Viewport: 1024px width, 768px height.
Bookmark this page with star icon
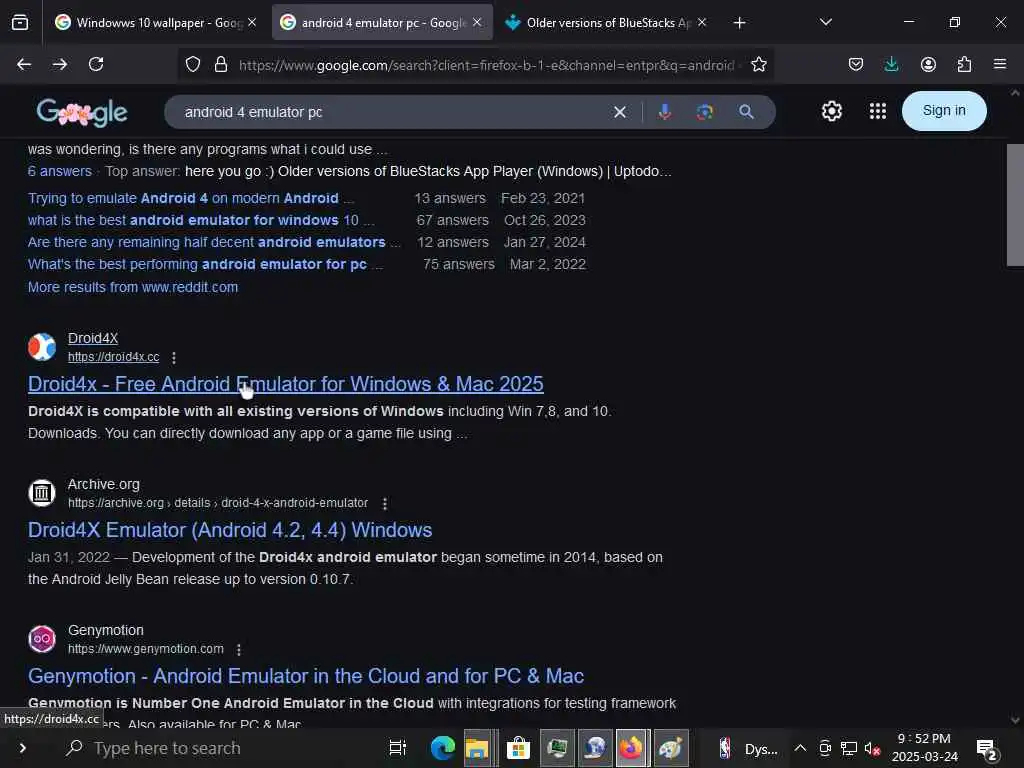(758, 65)
